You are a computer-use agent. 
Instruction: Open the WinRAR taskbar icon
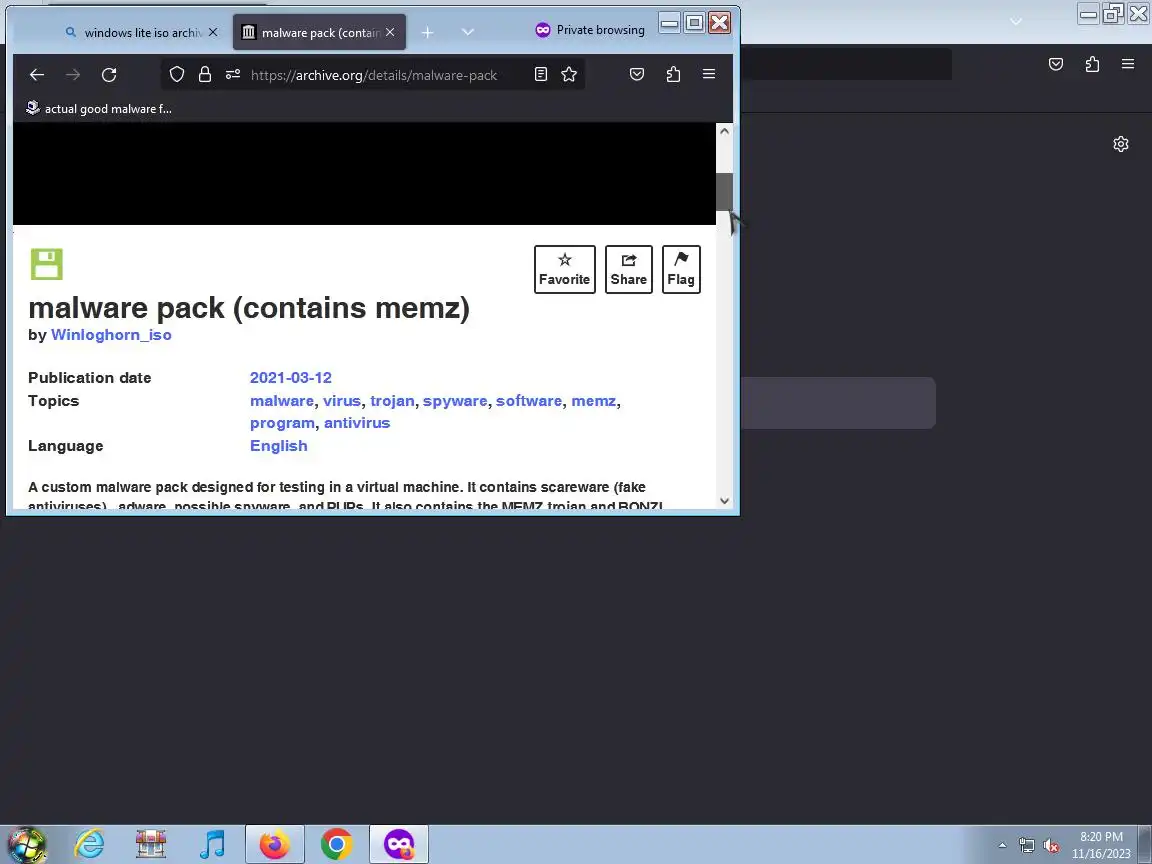[151, 844]
